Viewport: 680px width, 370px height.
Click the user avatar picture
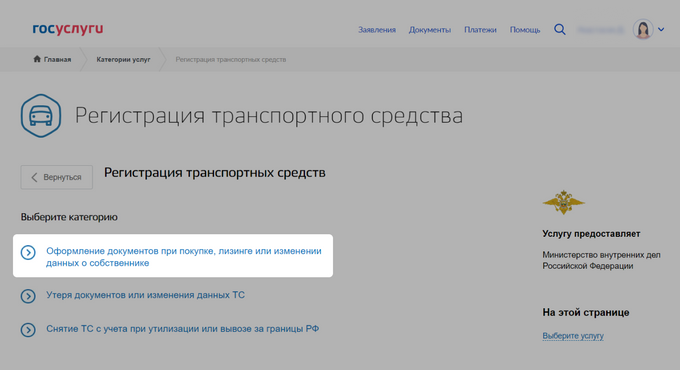tap(643, 29)
